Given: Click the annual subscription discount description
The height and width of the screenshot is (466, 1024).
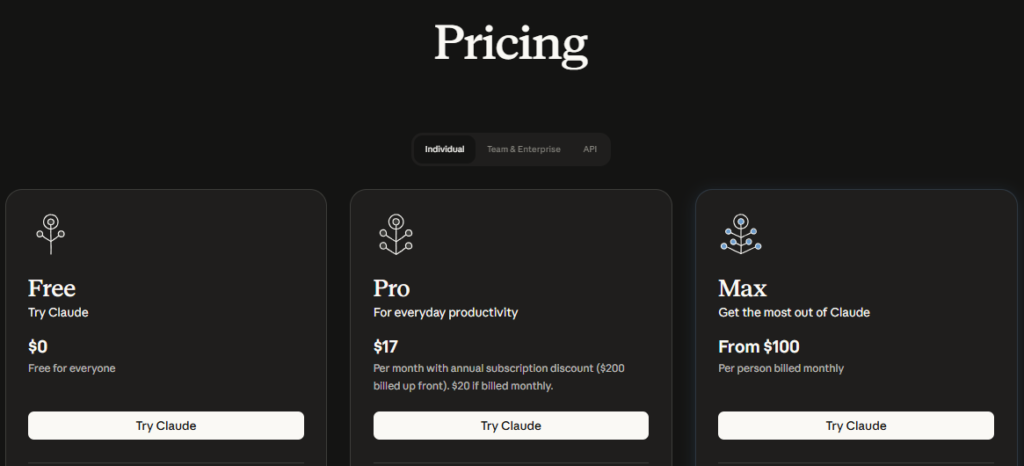Looking at the screenshot, I should (x=498, y=377).
